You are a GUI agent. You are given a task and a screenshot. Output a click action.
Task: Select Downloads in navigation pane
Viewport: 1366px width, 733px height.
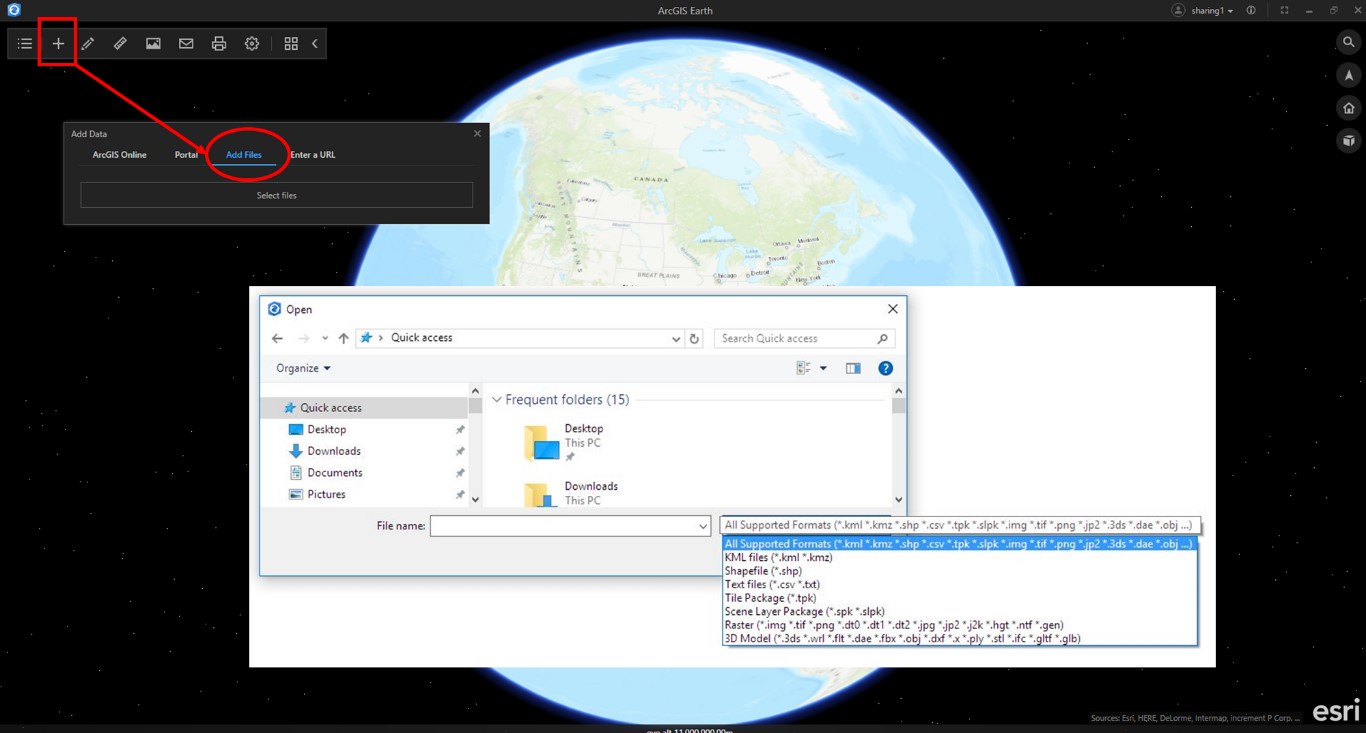point(334,451)
